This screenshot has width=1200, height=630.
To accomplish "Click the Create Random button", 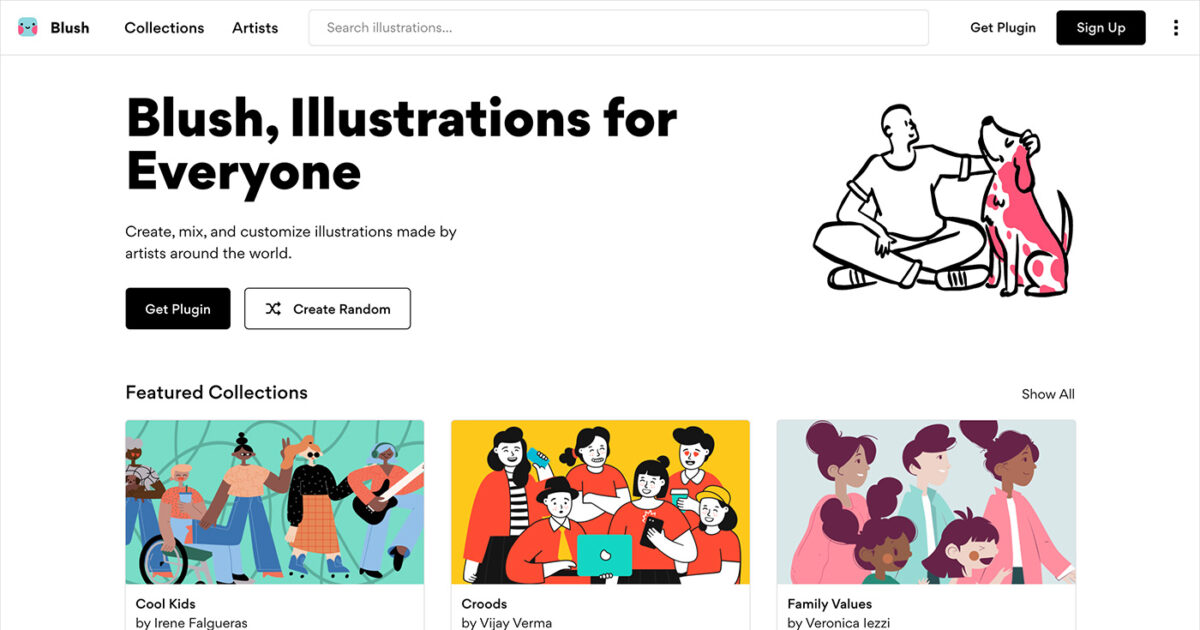I will (x=327, y=309).
